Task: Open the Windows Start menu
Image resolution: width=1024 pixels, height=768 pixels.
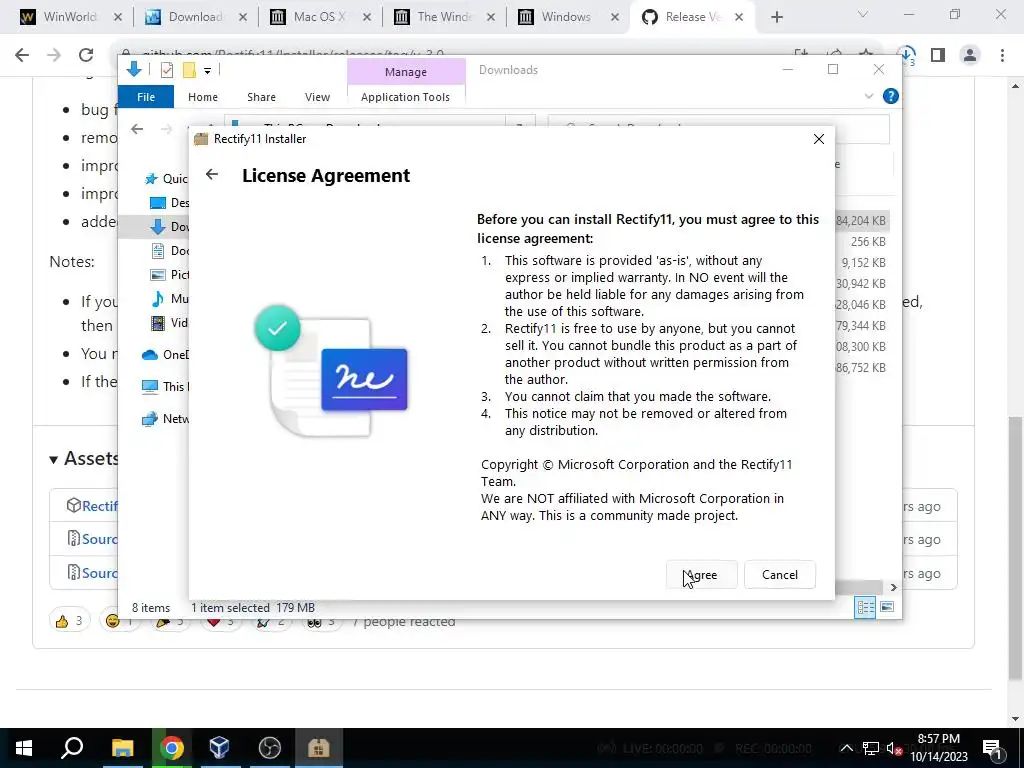Action: tap(24, 748)
